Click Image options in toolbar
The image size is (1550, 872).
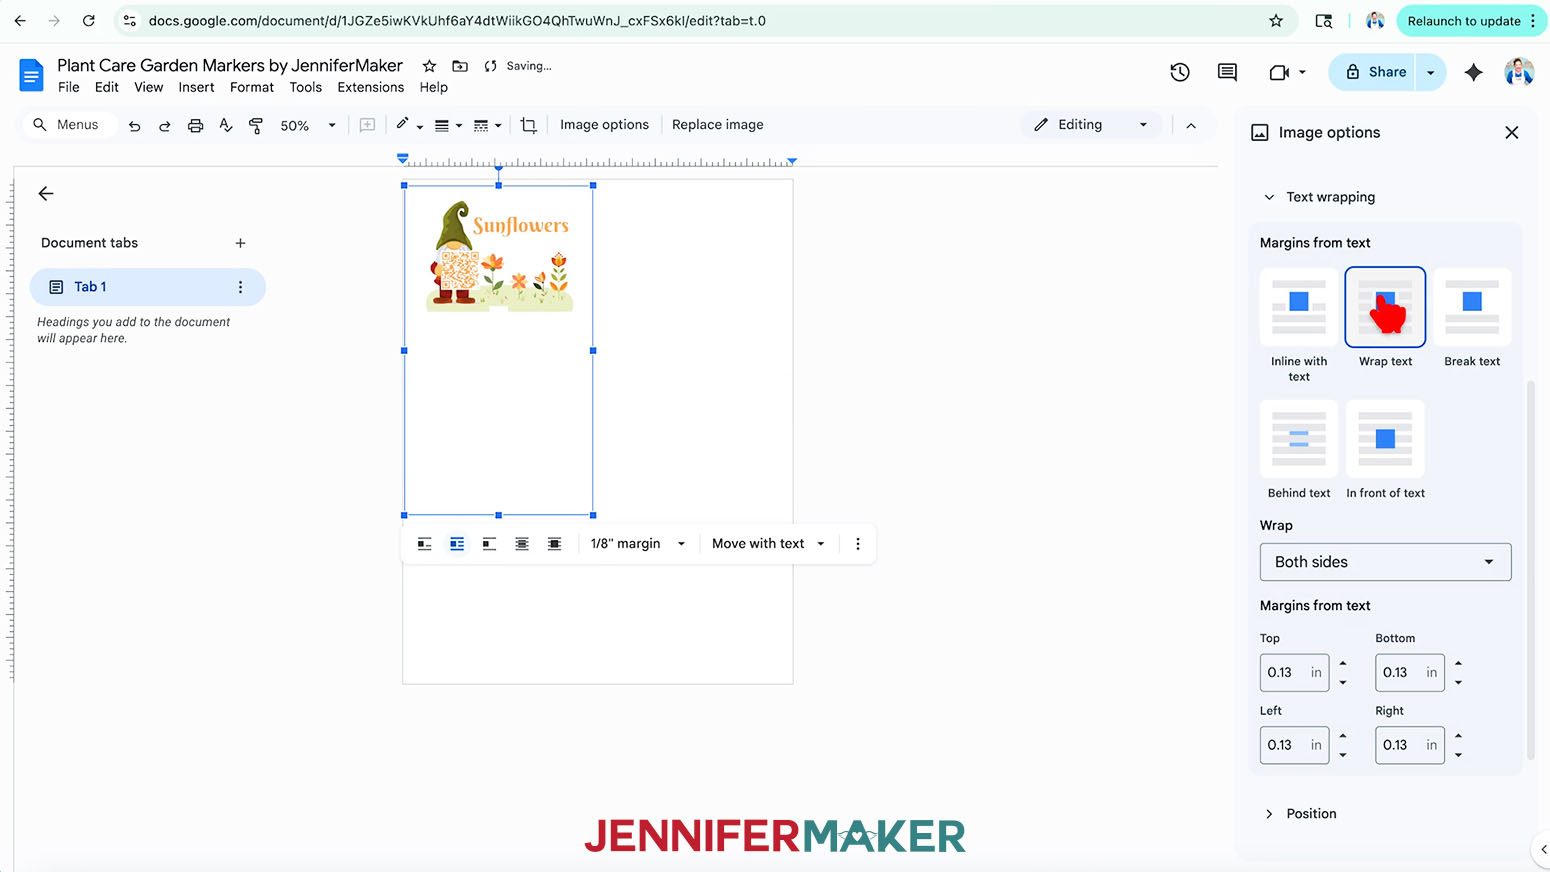coord(604,125)
